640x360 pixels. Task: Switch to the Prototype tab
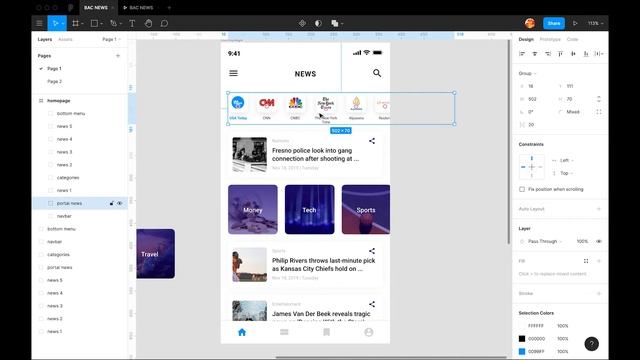click(x=550, y=39)
